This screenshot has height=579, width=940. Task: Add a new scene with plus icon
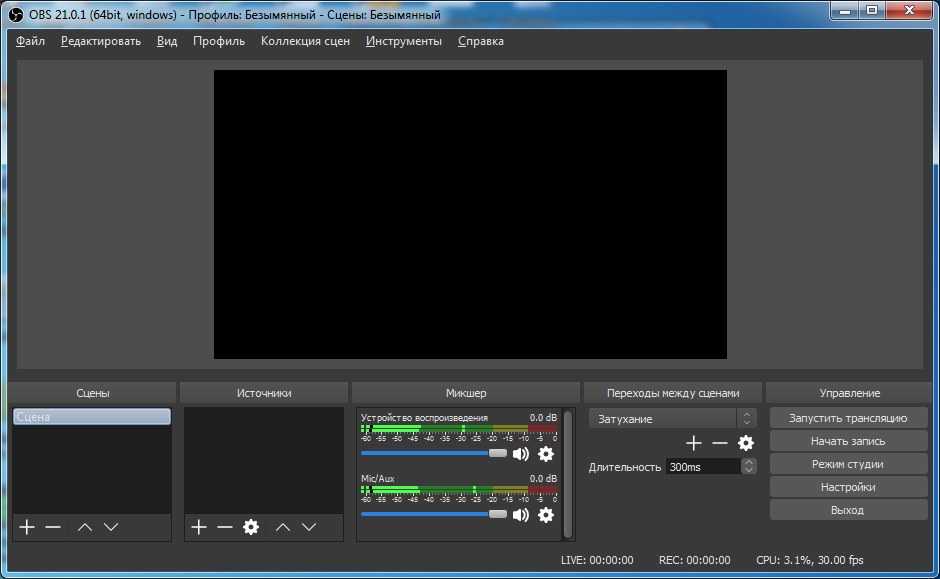pyautogui.click(x=27, y=527)
